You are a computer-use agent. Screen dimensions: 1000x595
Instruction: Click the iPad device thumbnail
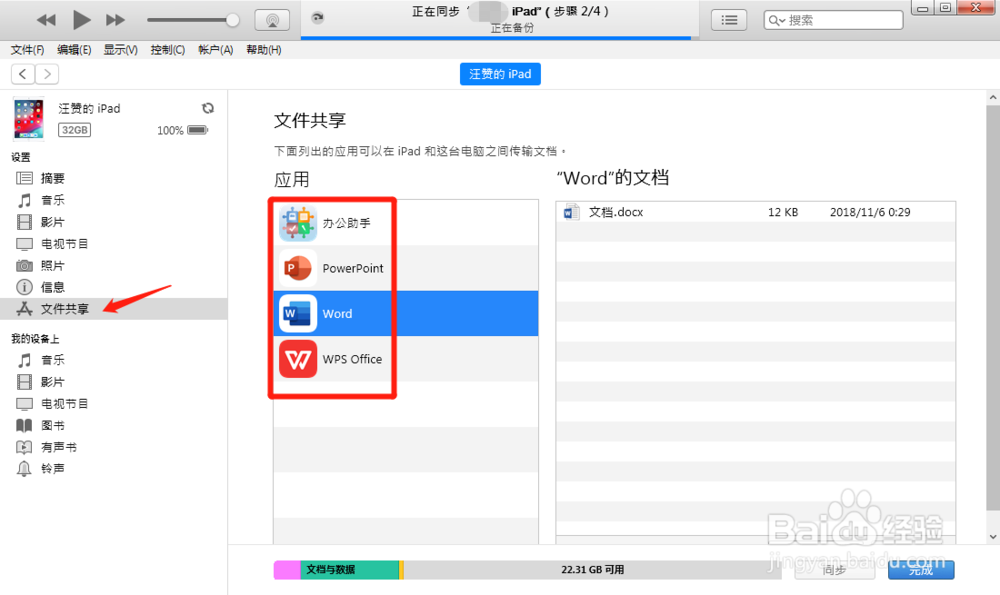29,119
